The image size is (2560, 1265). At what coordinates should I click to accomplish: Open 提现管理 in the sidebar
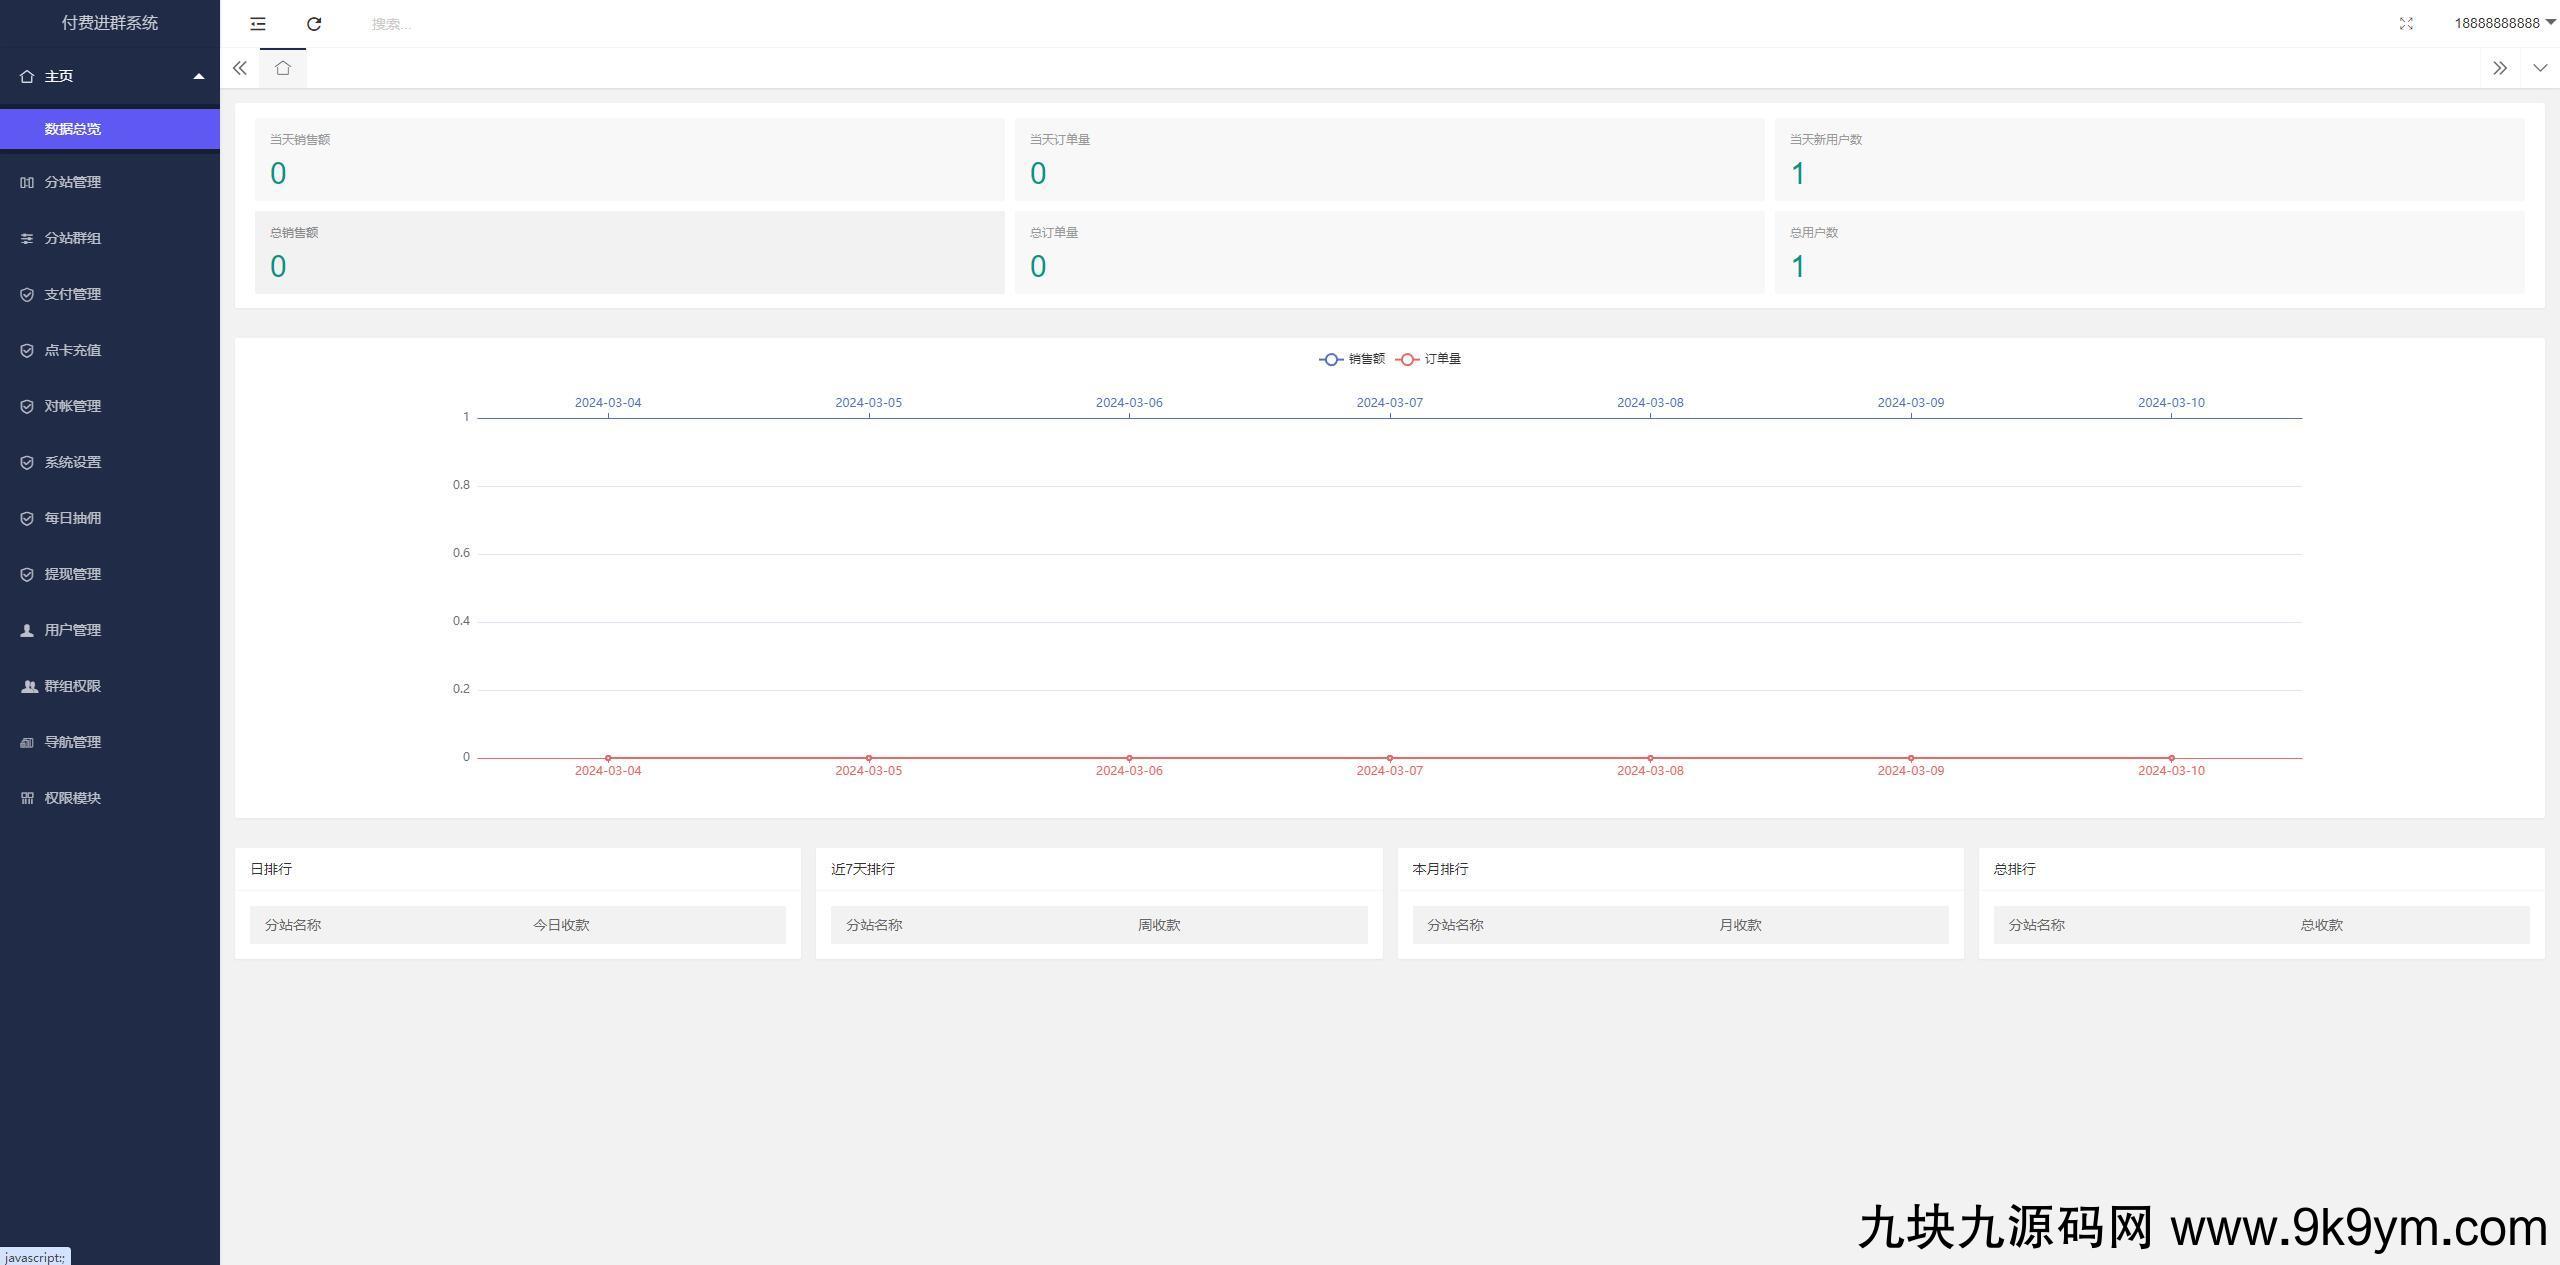(x=110, y=574)
